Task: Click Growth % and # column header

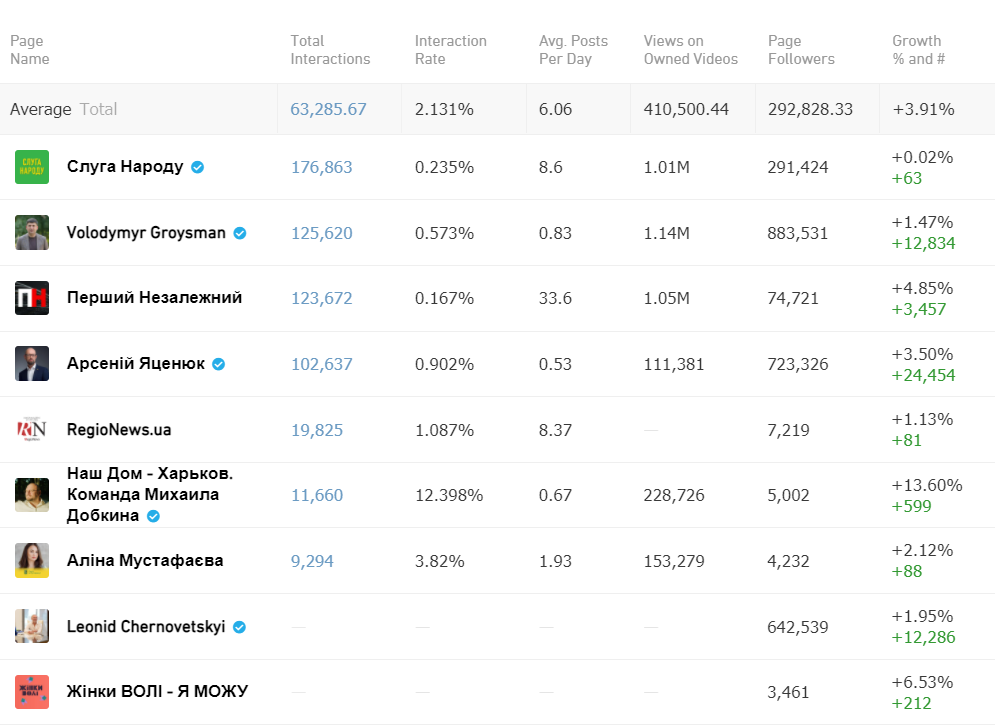Action: (x=916, y=50)
